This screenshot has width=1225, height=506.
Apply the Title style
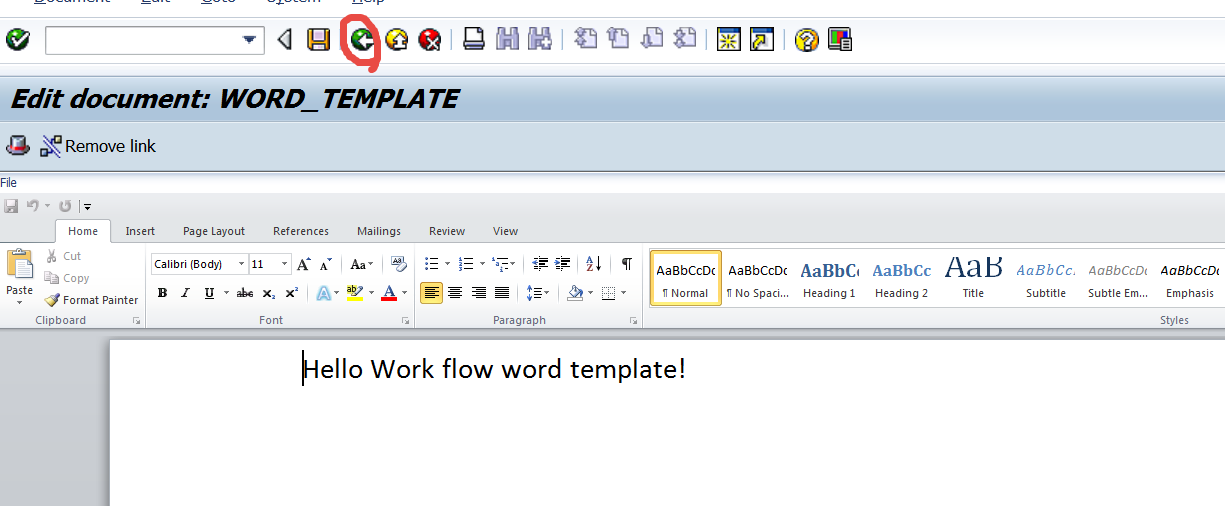click(973, 278)
